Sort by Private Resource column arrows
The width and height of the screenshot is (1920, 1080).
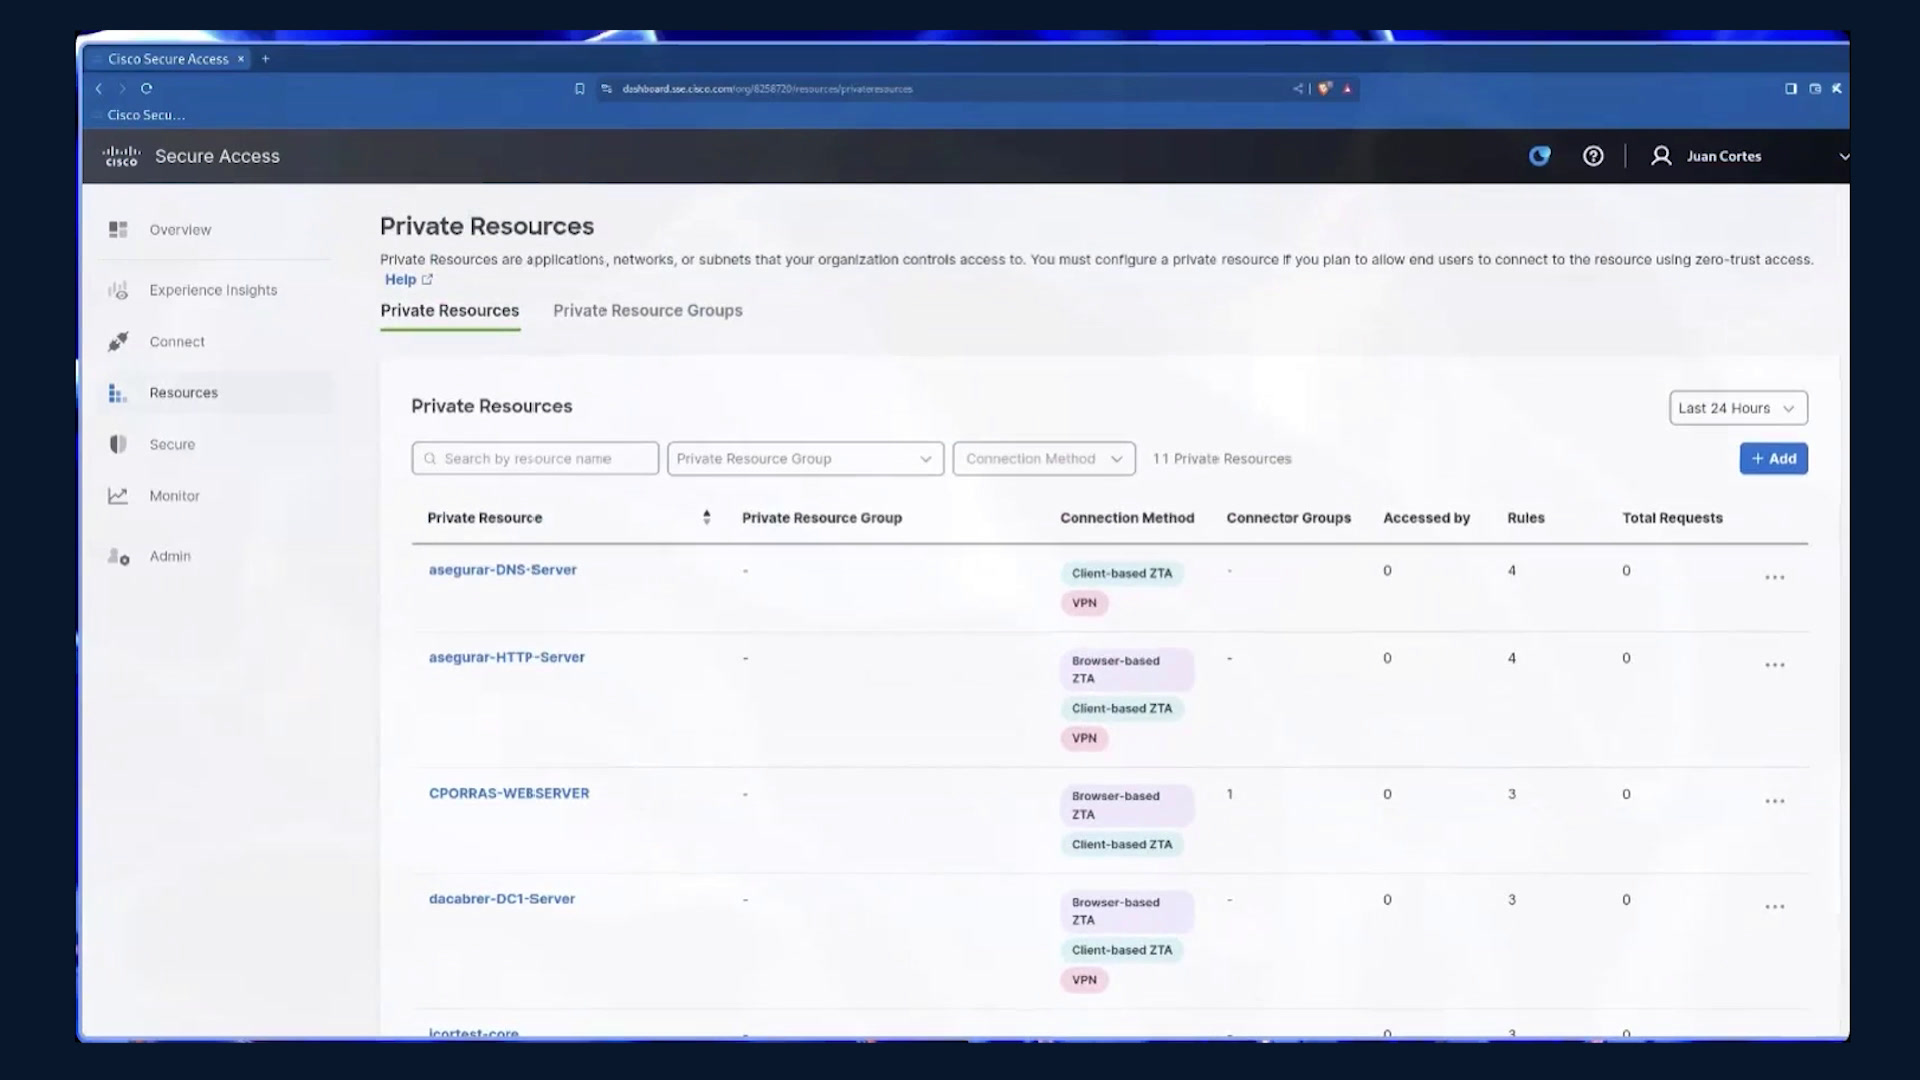(707, 517)
